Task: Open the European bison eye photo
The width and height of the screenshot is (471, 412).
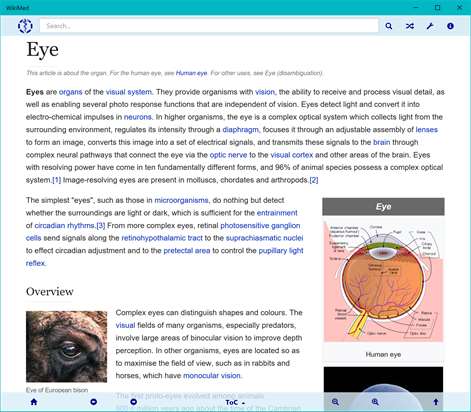Action: click(67, 347)
